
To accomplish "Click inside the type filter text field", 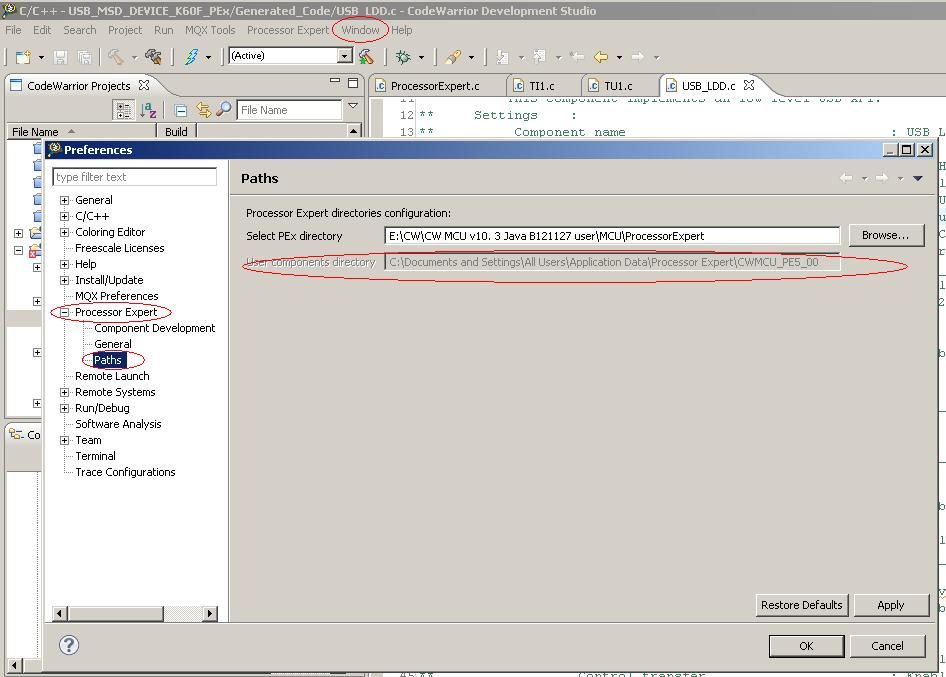I will [x=135, y=176].
